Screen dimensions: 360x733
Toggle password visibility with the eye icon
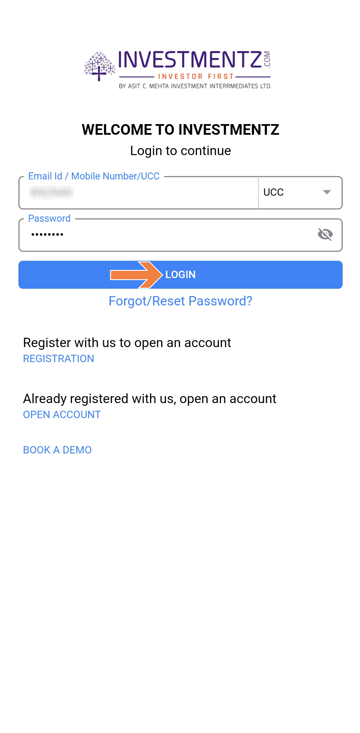(x=325, y=234)
